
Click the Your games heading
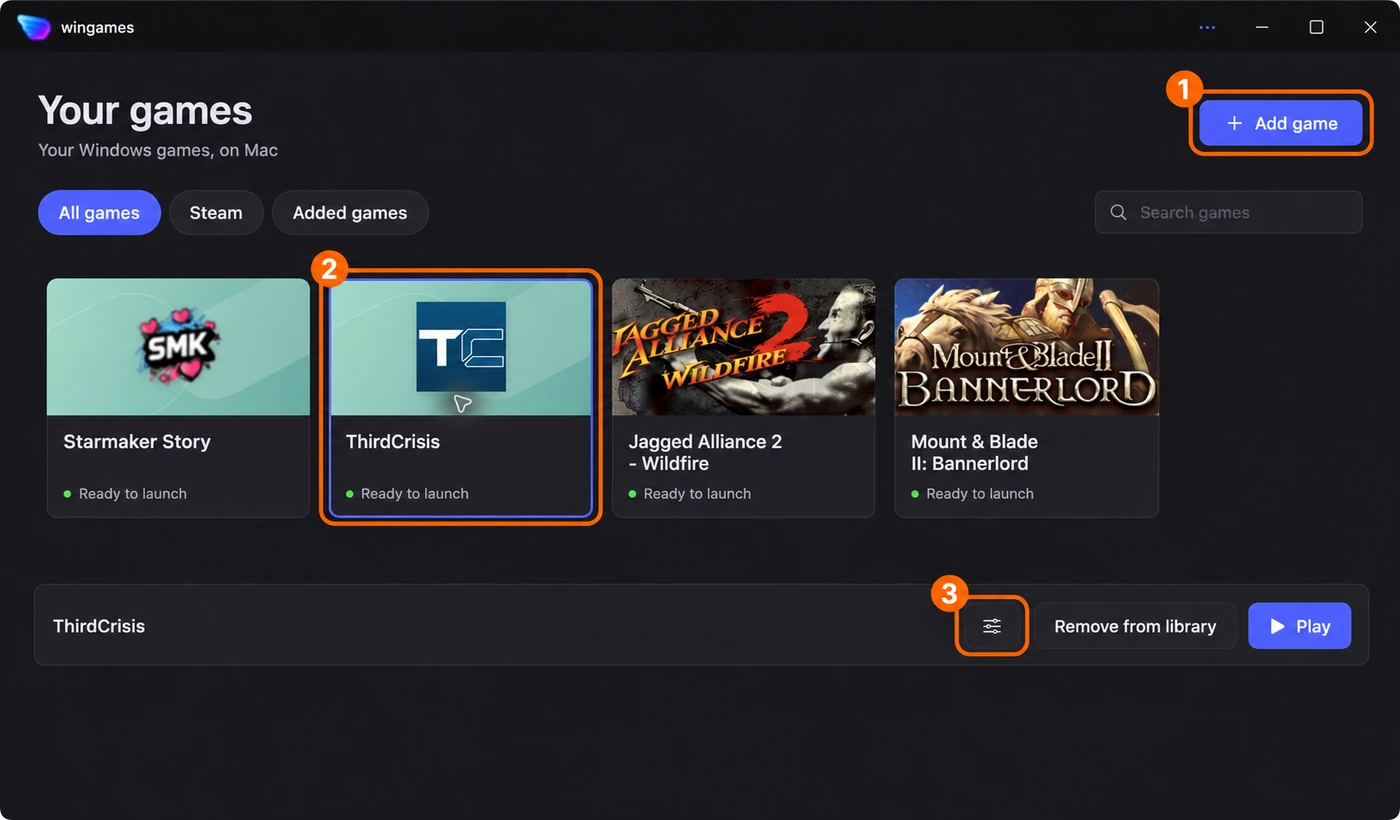point(145,111)
